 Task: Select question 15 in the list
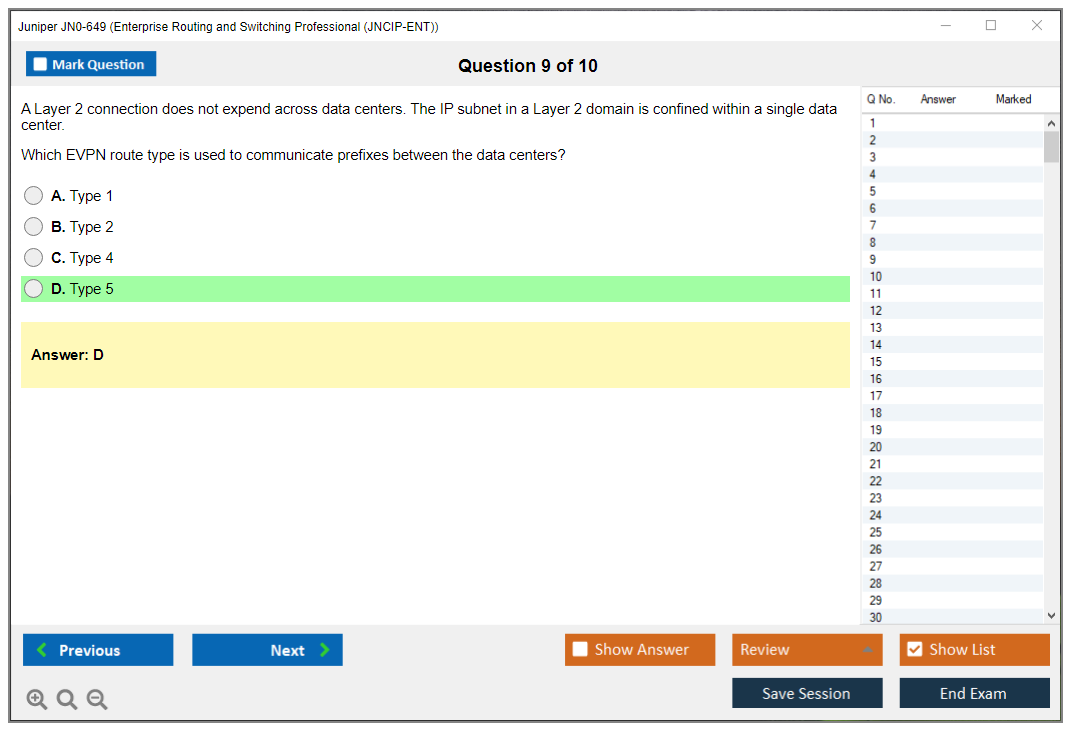[x=876, y=362]
